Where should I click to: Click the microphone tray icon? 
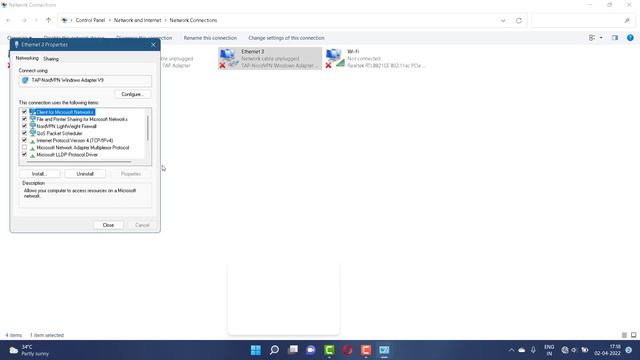pos(533,350)
